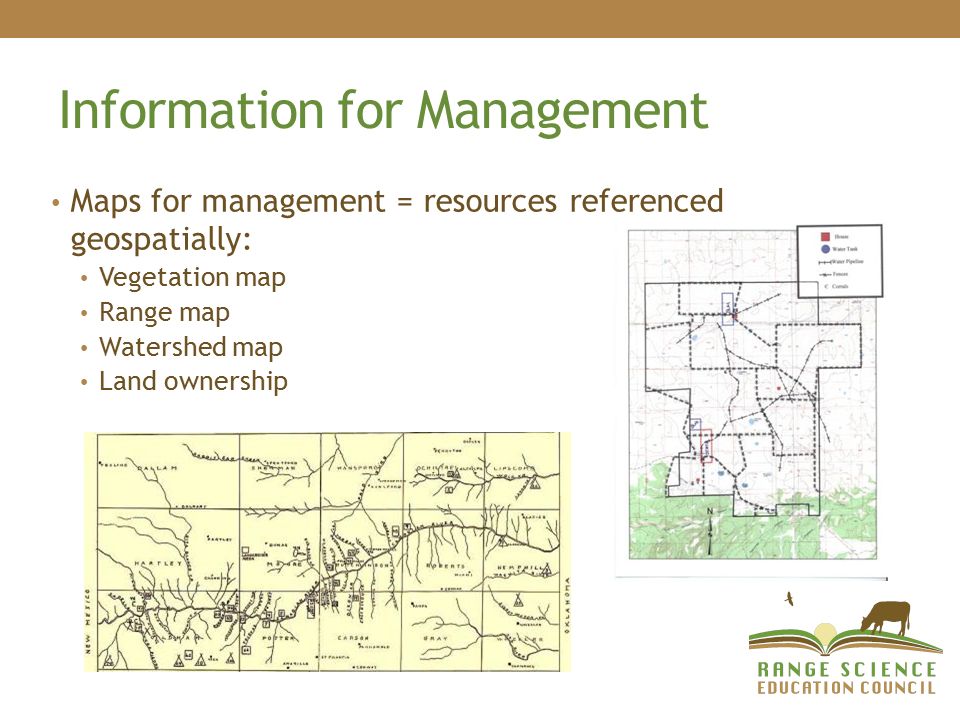The height and width of the screenshot is (720, 960).
Task: Click the 'ROBERTS' county label
Action: click(x=445, y=566)
